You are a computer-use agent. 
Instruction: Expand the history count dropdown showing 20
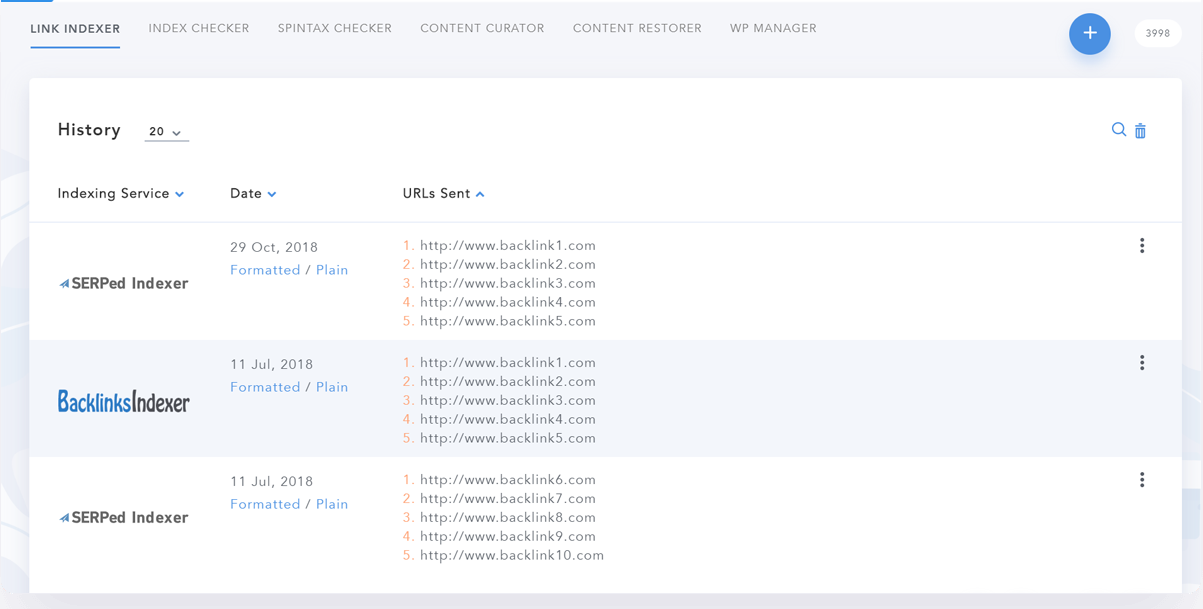(166, 132)
